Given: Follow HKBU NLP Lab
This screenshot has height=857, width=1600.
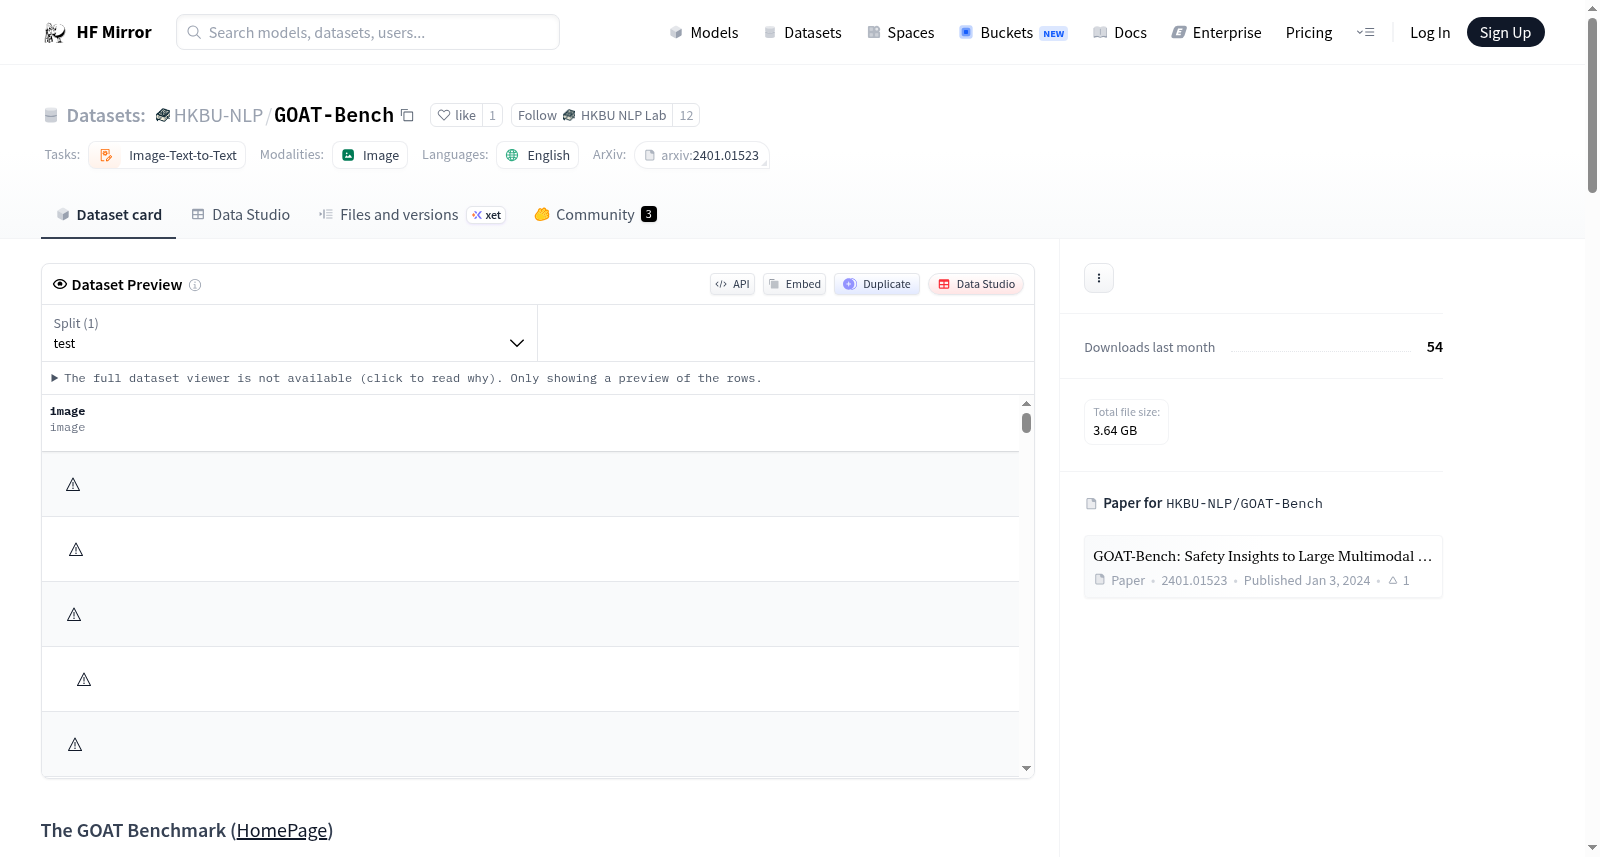Looking at the screenshot, I should (592, 115).
